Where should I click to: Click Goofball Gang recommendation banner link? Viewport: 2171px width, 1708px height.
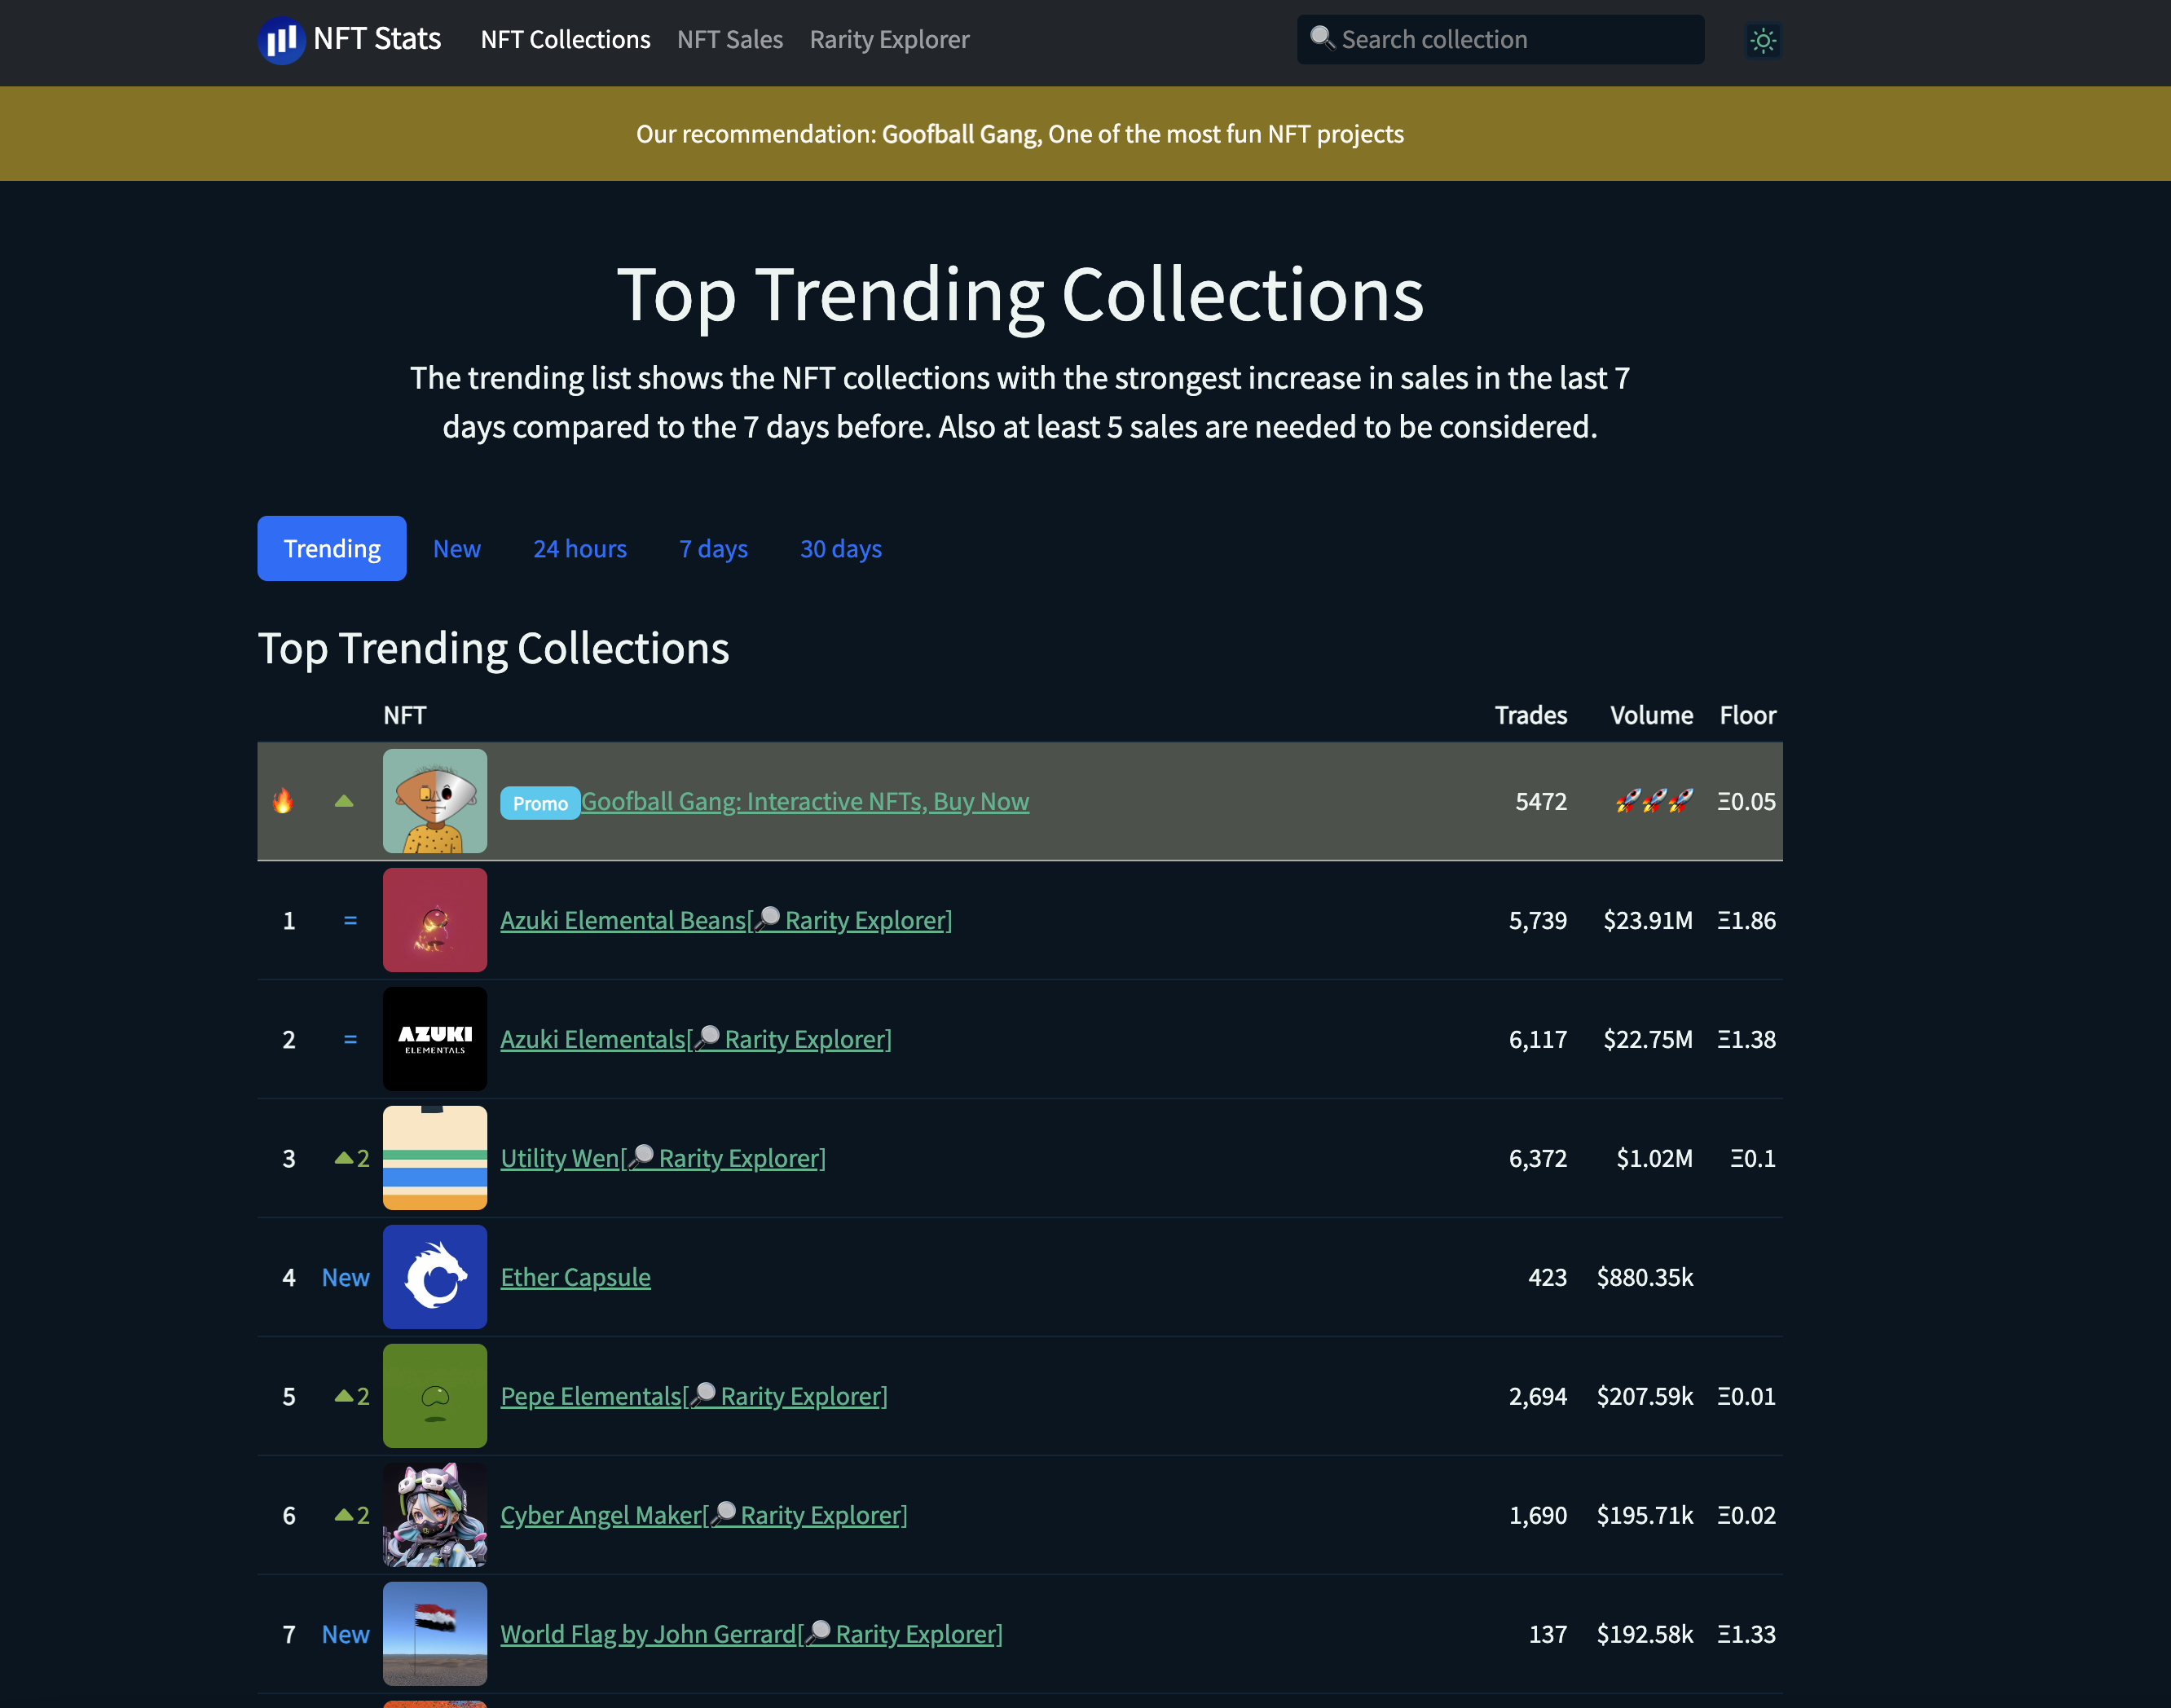[x=960, y=134]
